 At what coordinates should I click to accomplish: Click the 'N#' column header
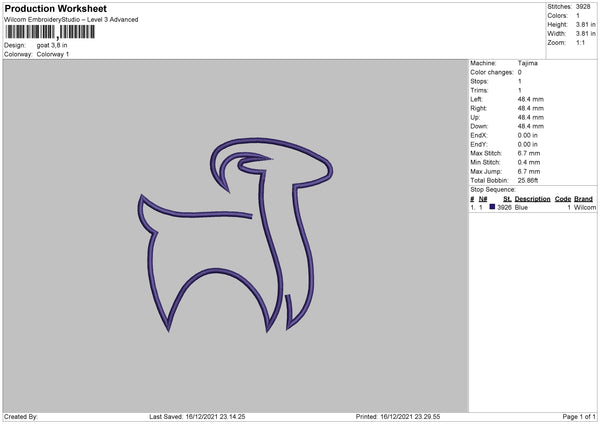coord(483,199)
